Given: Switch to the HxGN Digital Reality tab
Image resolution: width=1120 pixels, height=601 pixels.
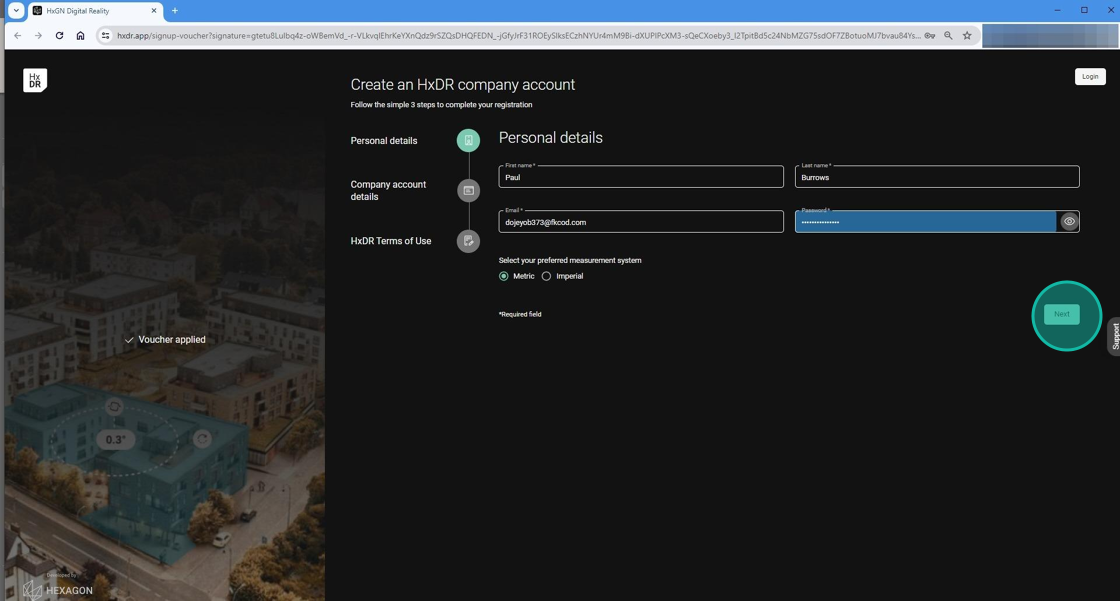Looking at the screenshot, I should (x=96, y=11).
